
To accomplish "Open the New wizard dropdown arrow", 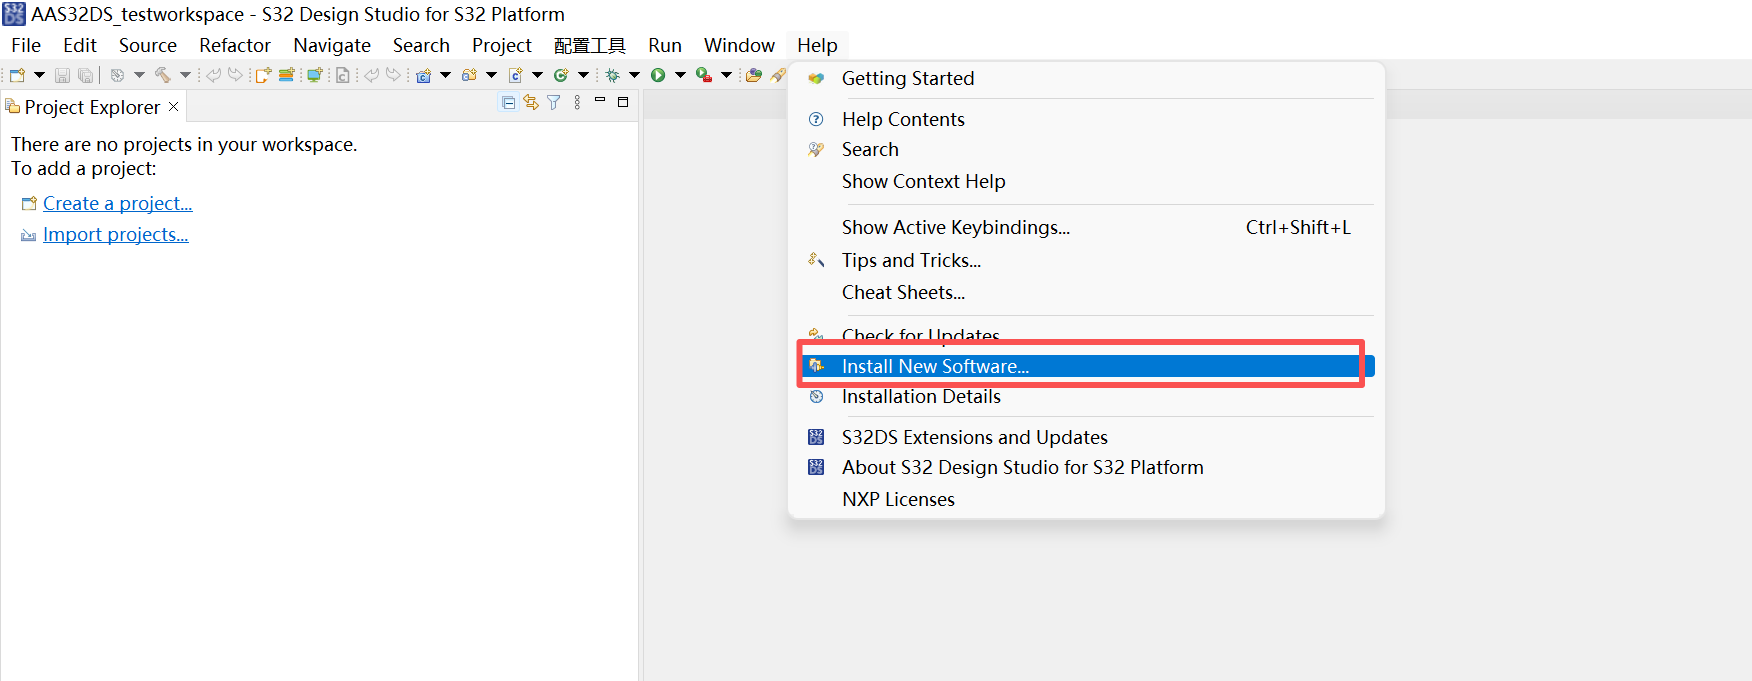I will pyautogui.click(x=40, y=75).
